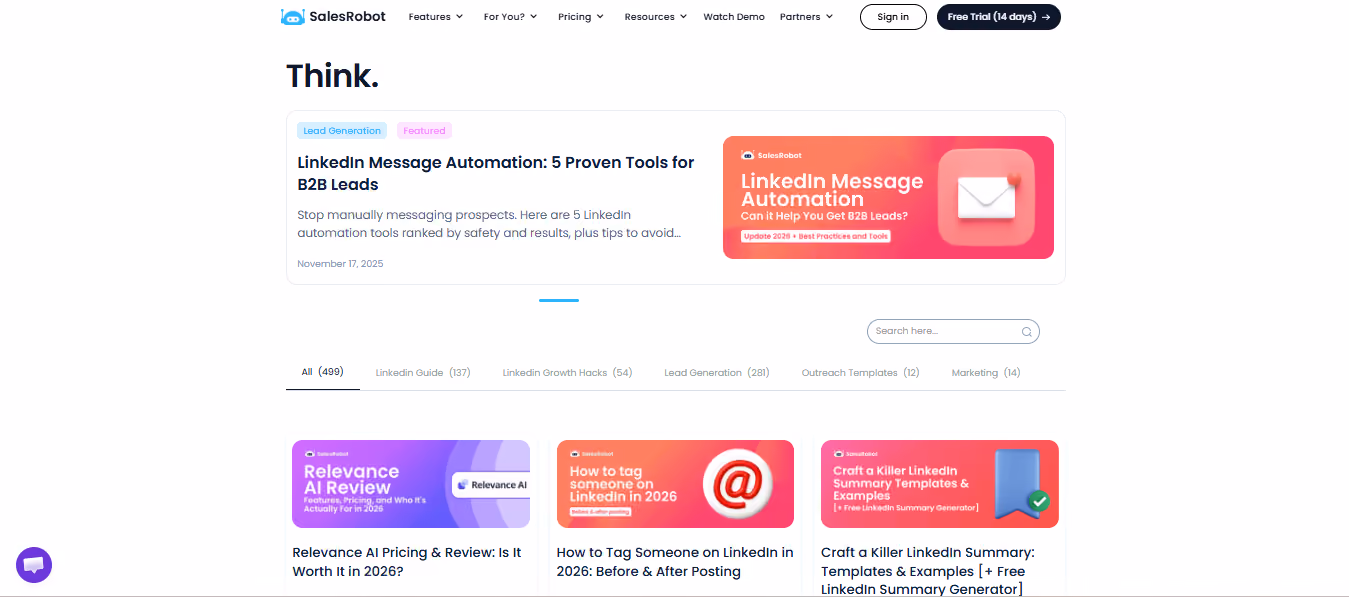The width and height of the screenshot is (1349, 597).
Task: Open LinkedIn Message Automation featured article title
Action: [x=496, y=174]
